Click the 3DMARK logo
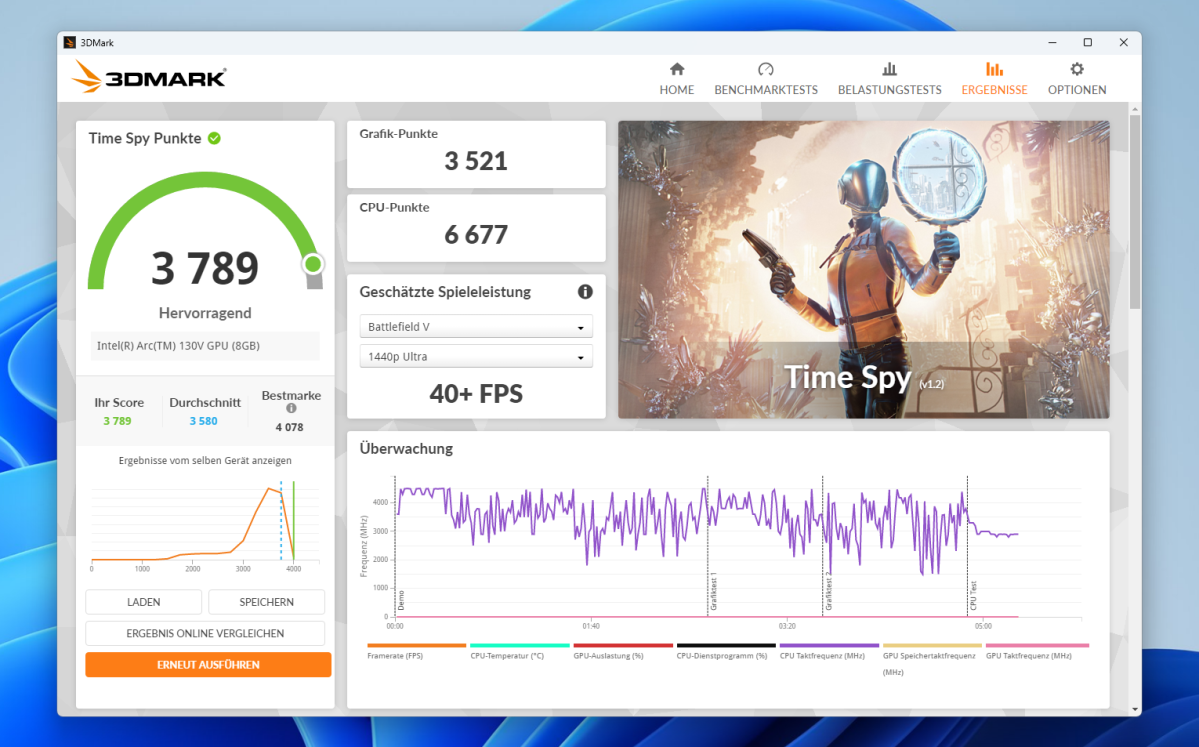The height and width of the screenshot is (747, 1199). (x=149, y=77)
